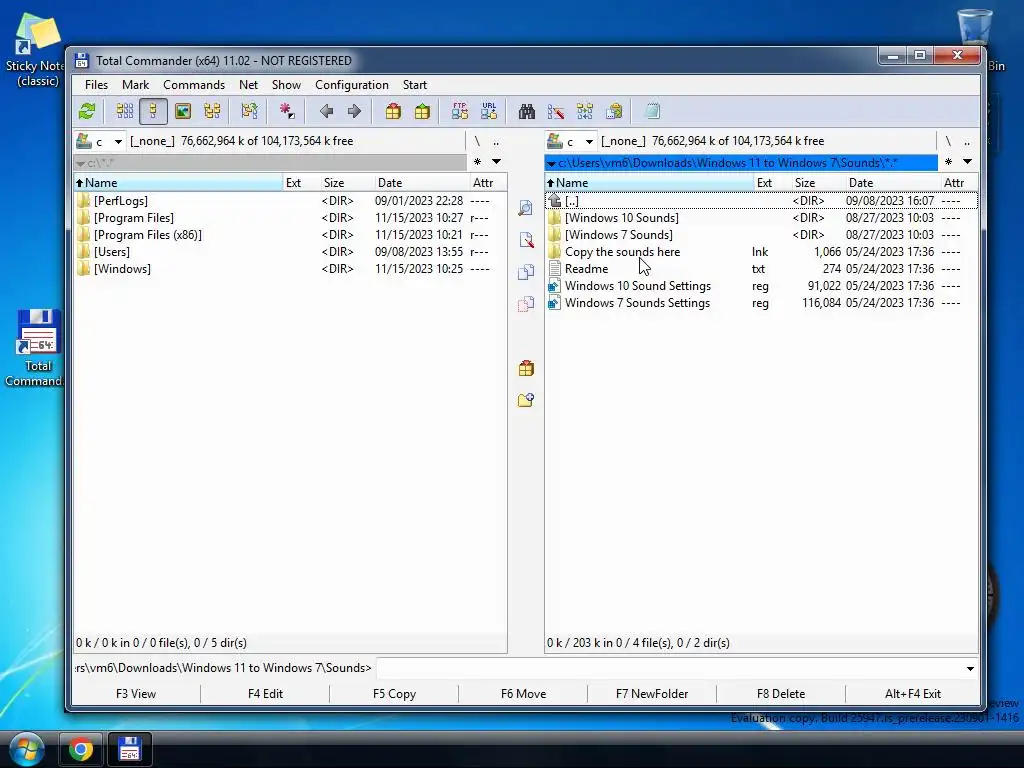Viewport: 1024px width, 768px height.
Task: Expand left panel directory history arrow
Action: tap(496, 161)
